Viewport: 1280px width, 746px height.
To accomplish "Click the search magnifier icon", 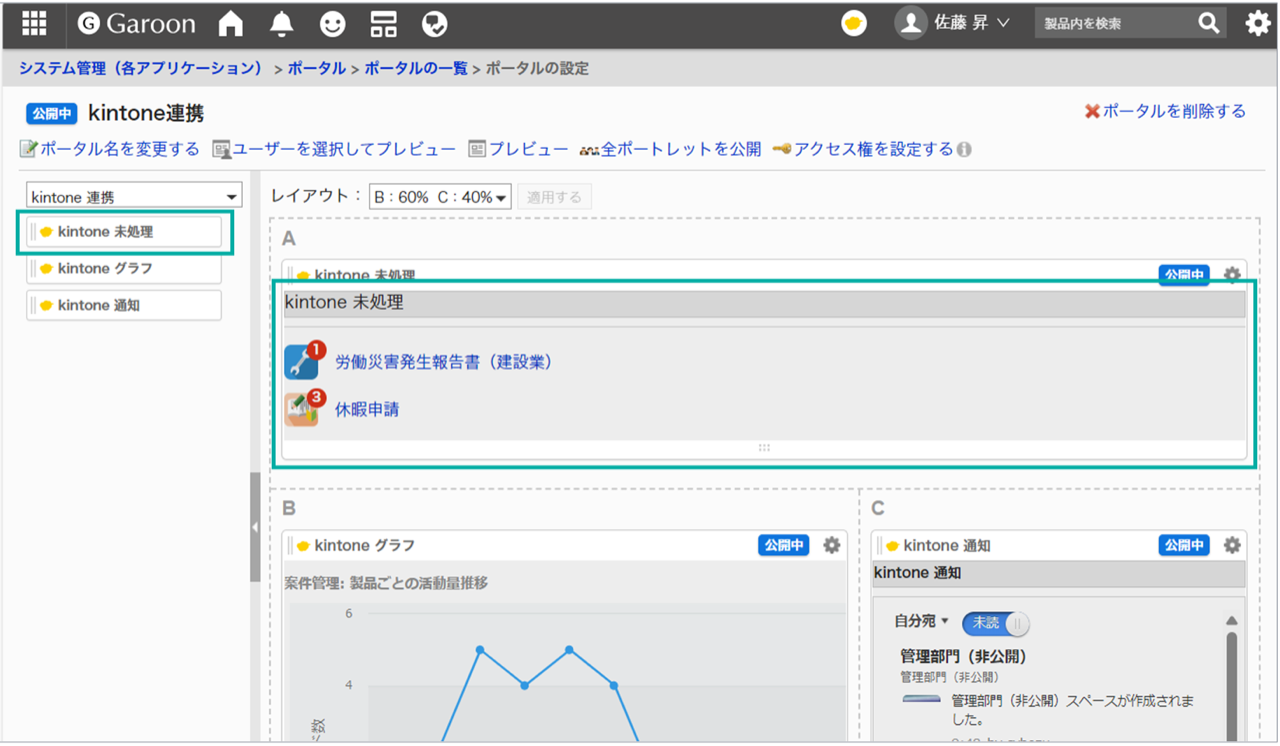I will click(x=1209, y=23).
